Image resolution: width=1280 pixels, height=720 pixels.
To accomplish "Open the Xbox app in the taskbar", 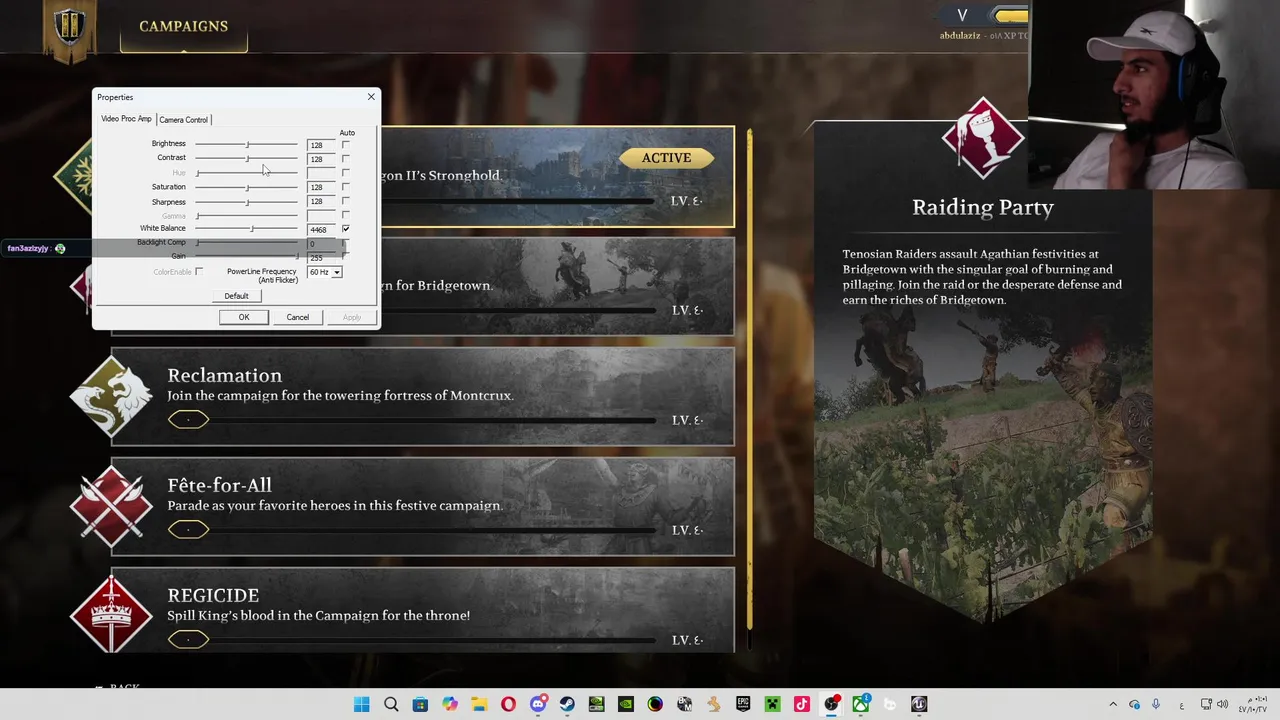I will coord(860,704).
